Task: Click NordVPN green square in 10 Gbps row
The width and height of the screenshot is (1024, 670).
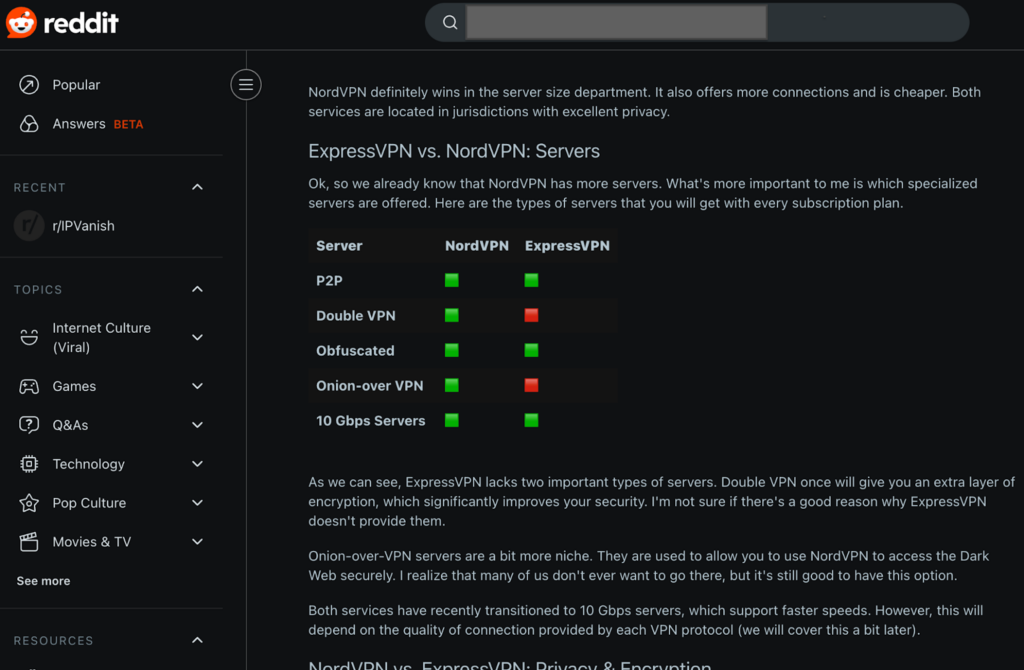Action: click(451, 420)
